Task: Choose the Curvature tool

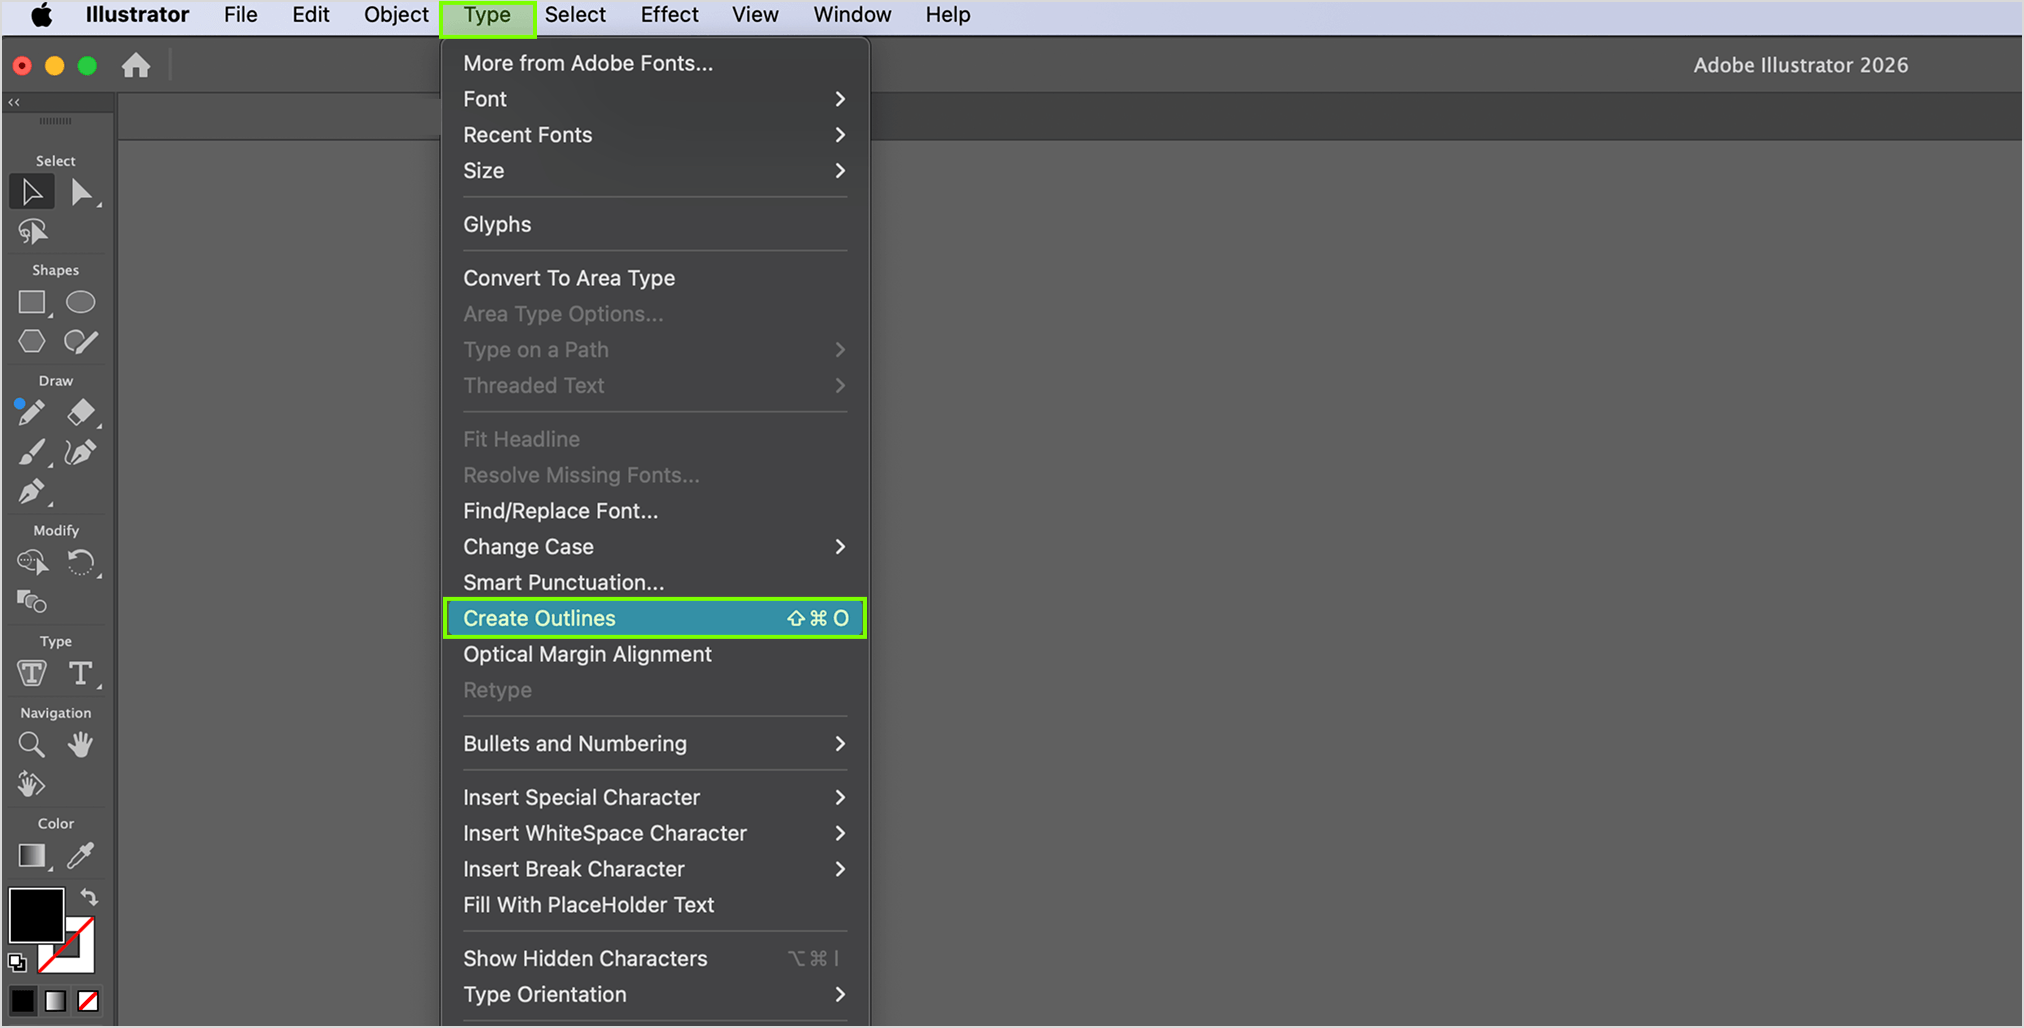Action: [81, 452]
